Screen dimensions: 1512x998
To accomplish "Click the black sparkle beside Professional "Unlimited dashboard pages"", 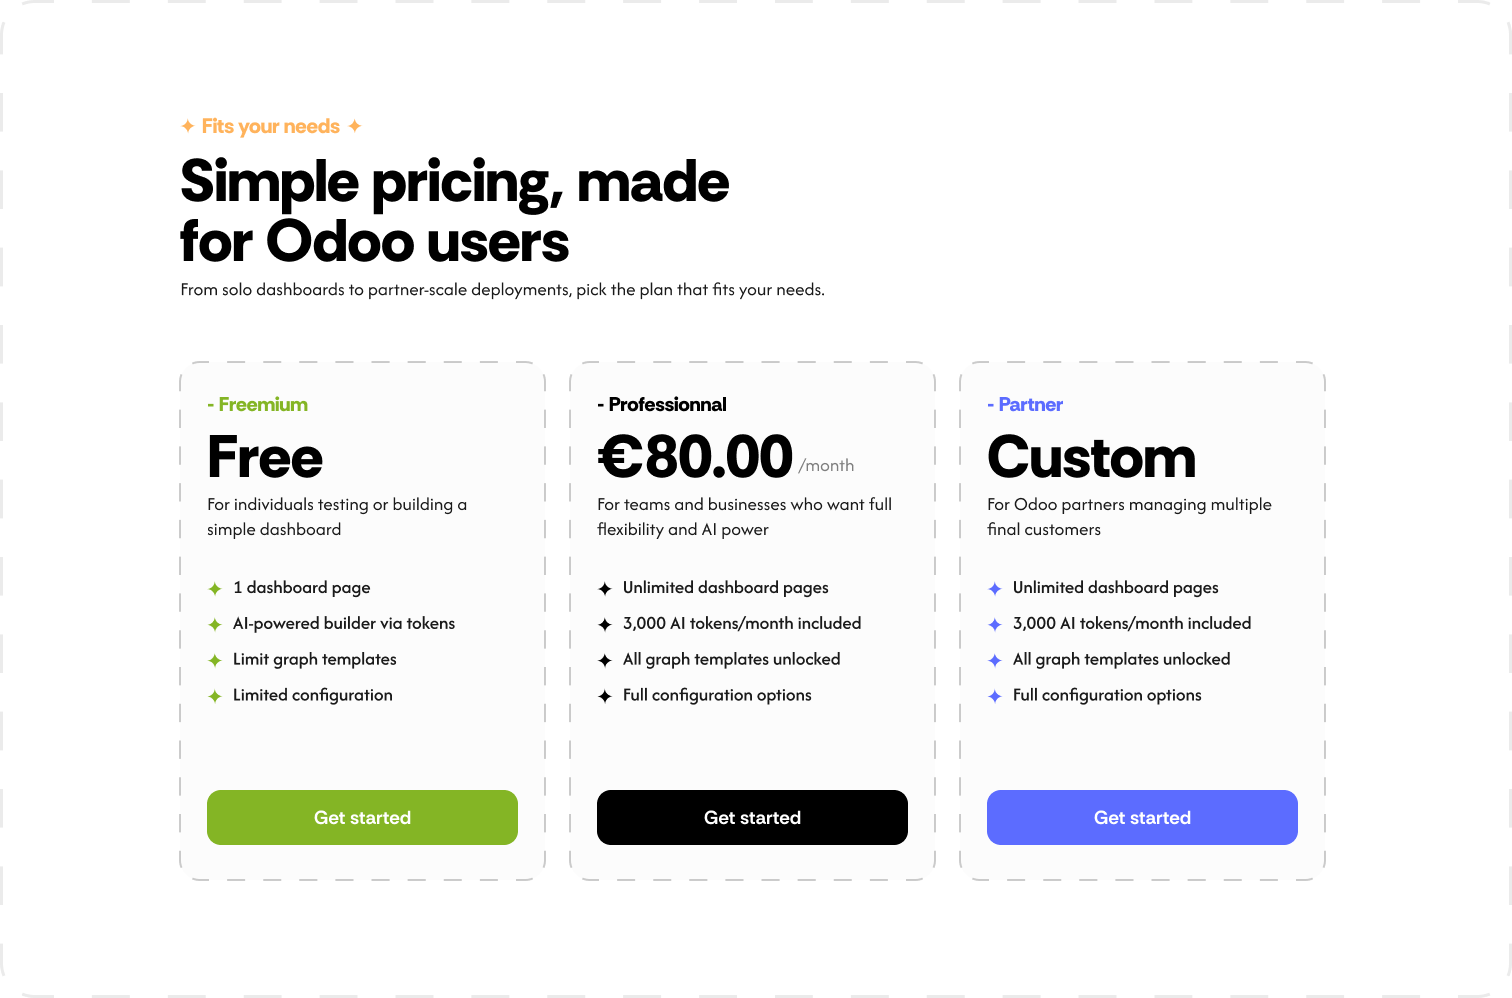I will 605,589.
